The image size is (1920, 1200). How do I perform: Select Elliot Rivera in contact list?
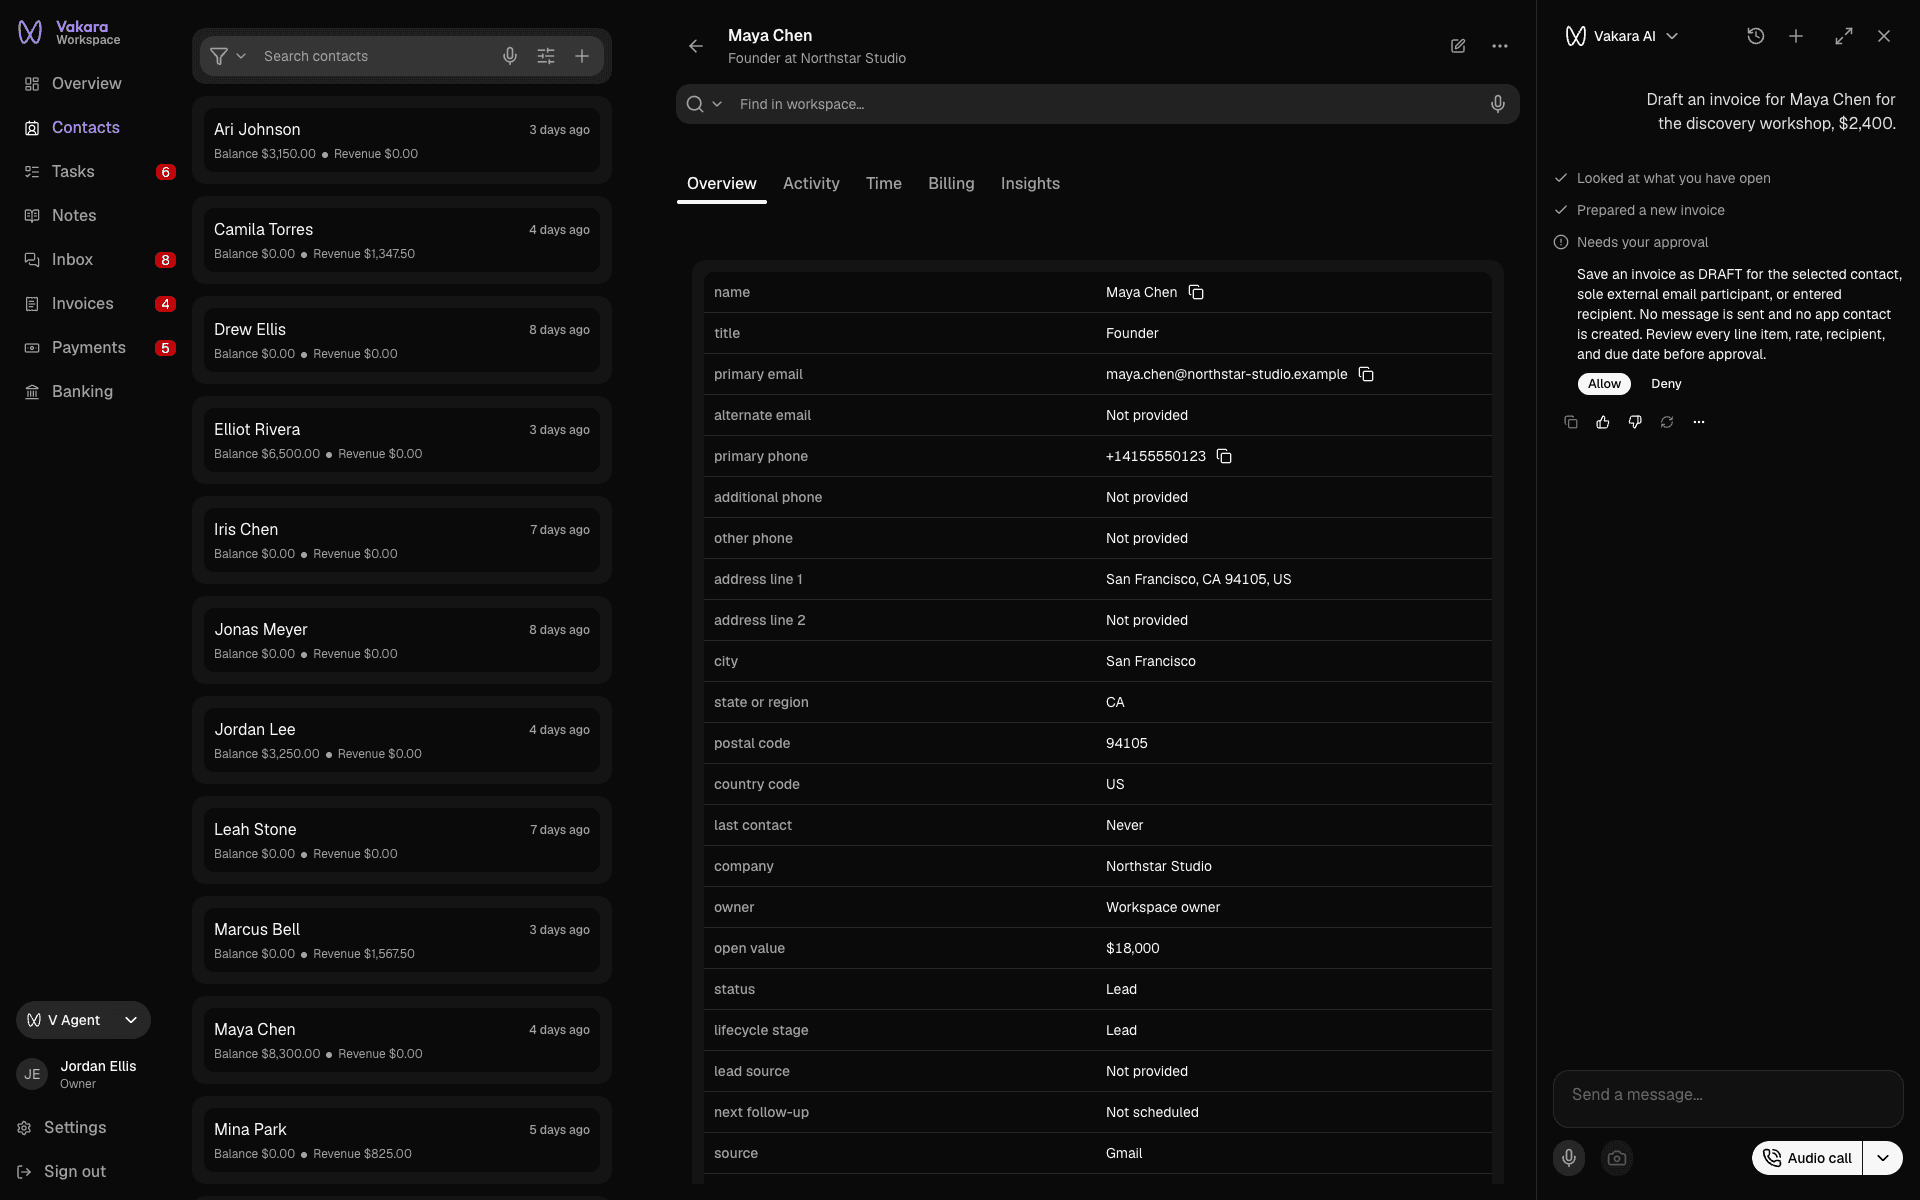[x=402, y=440]
